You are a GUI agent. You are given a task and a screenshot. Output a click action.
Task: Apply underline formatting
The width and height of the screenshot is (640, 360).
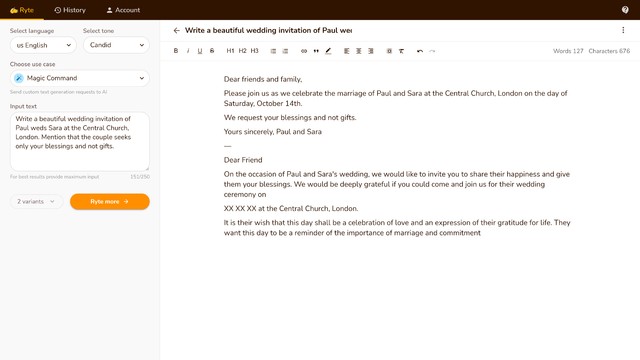pos(200,51)
